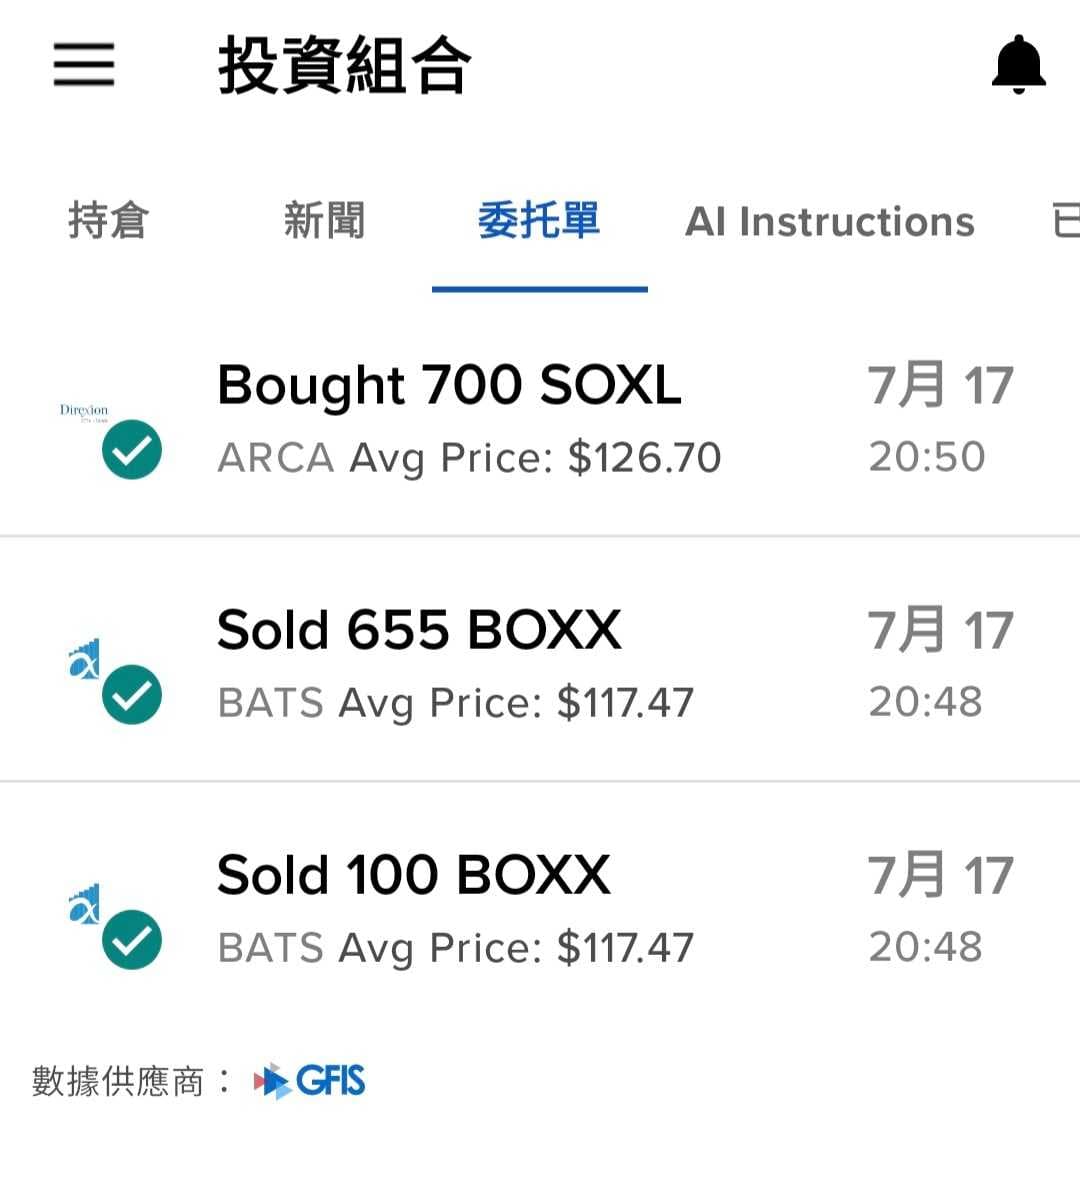
Task: Tap the green checkmark on the Sold 100 BOXX order
Action: [x=132, y=939]
